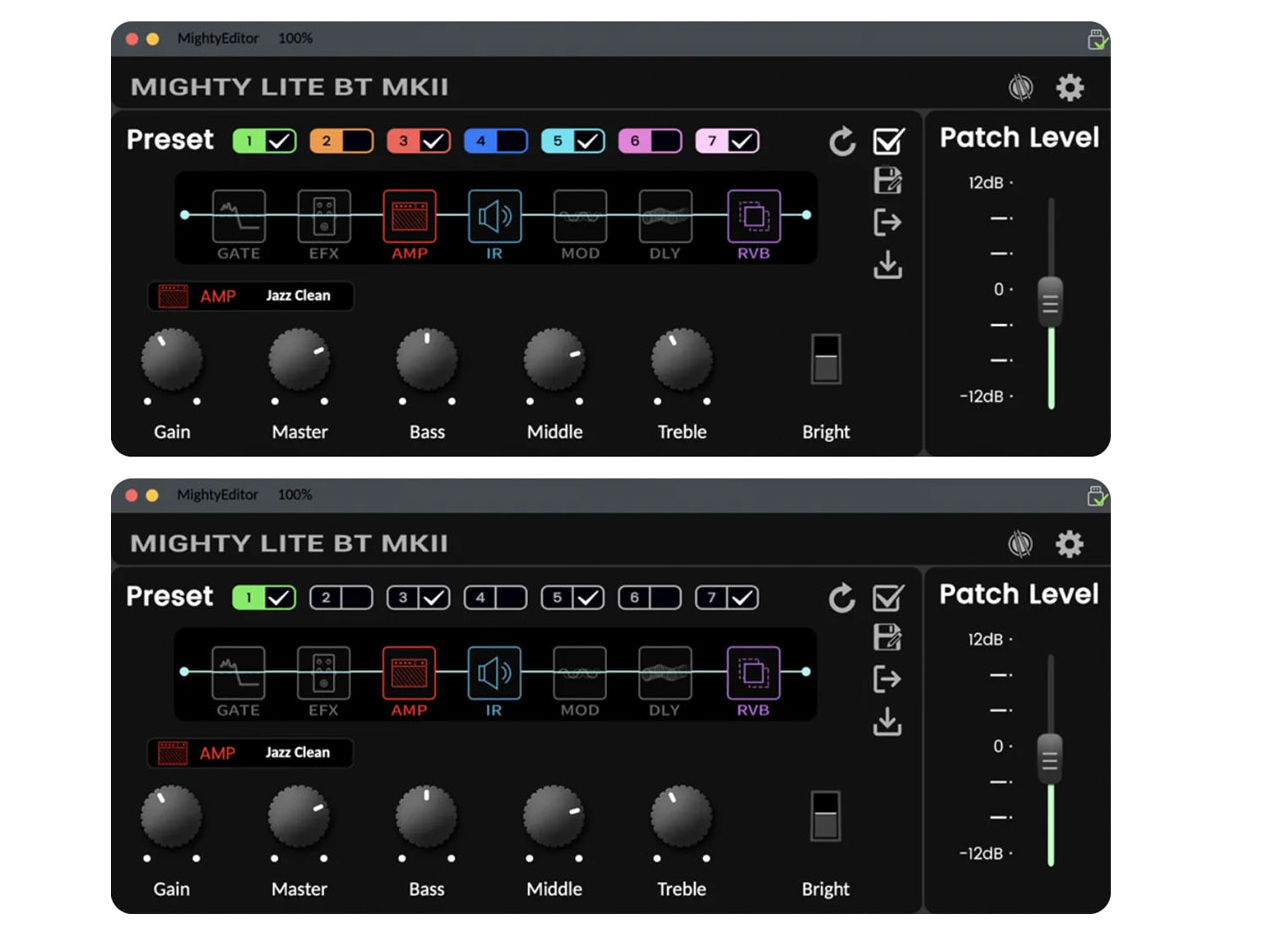1275x930 pixels.
Task: Select the MOD block in the top window
Action: click(x=580, y=216)
